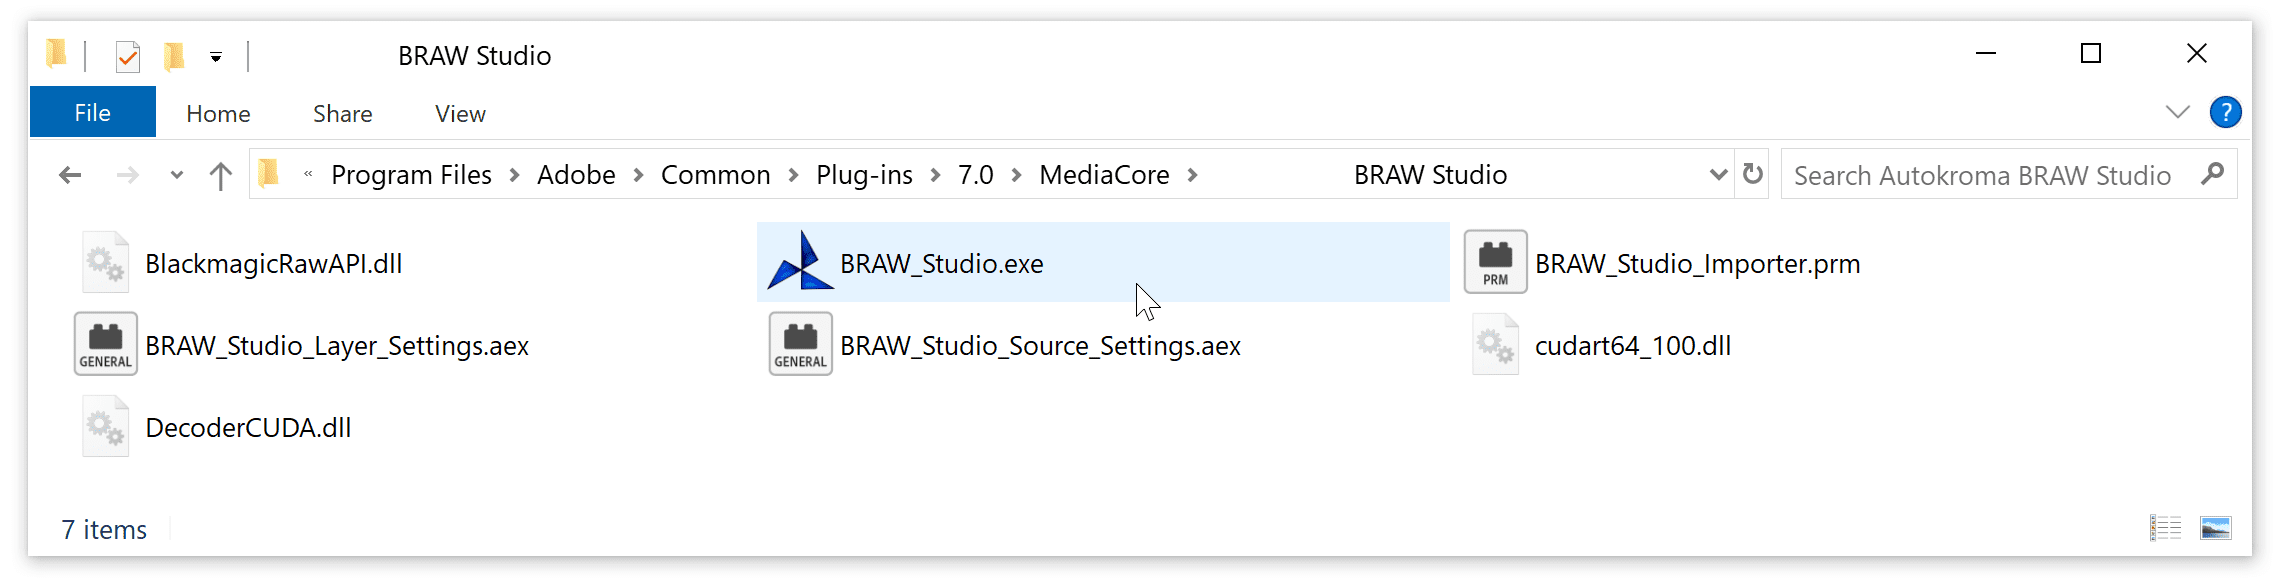Click the BRAW_Studio_Importer.prm plugin icon

click(1495, 262)
